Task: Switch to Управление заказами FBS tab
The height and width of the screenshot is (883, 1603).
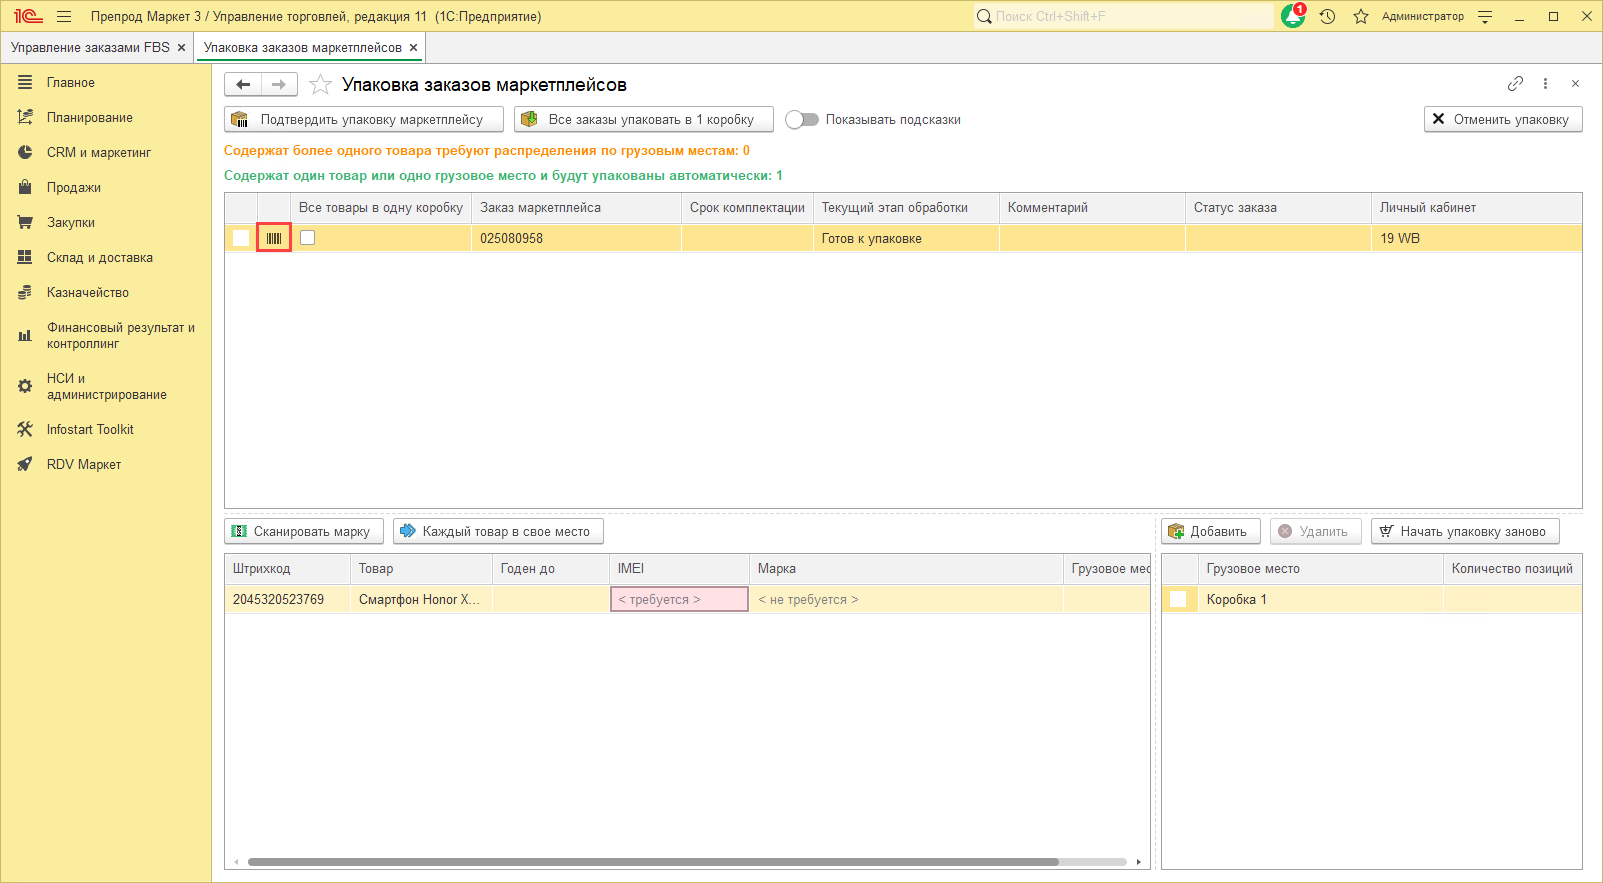Action: 90,48
